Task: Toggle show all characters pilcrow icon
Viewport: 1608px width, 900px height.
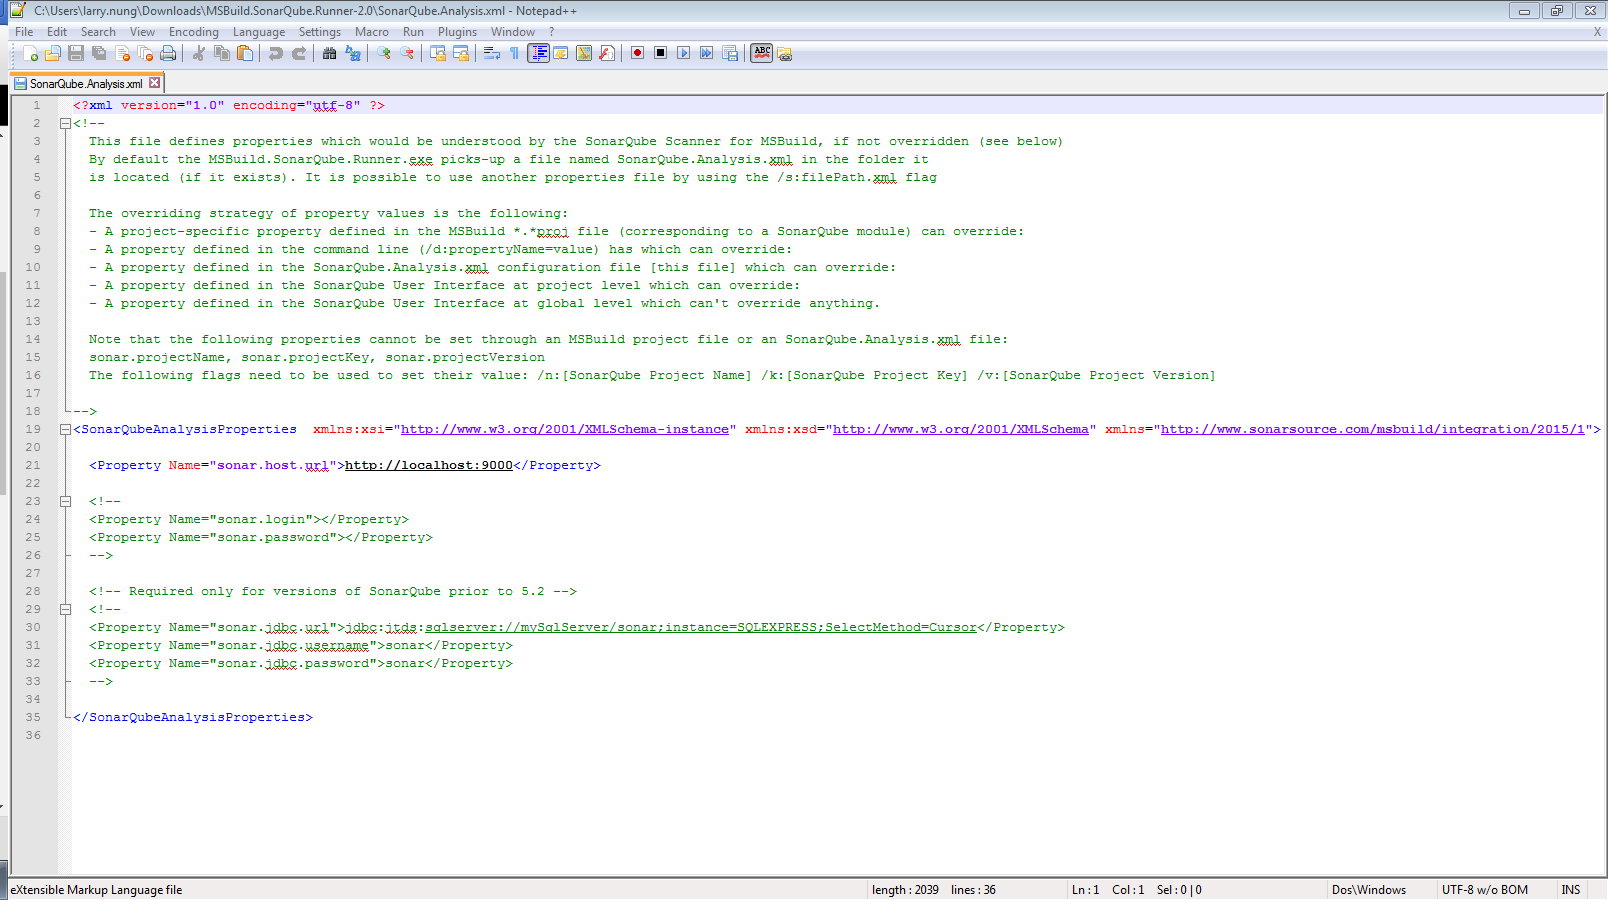Action: [515, 53]
